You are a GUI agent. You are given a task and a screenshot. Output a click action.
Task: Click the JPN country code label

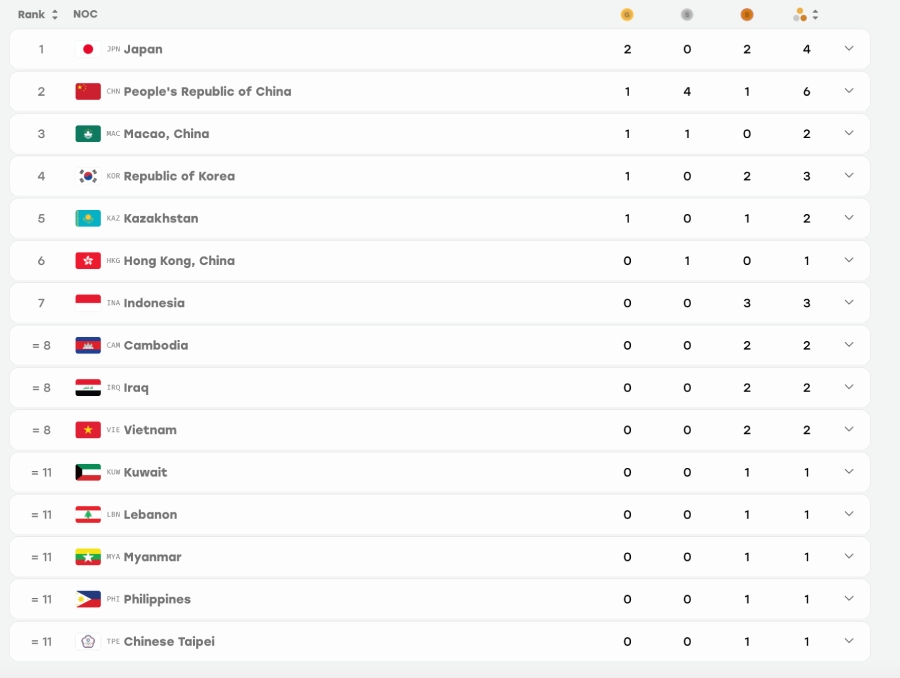[x=113, y=49]
